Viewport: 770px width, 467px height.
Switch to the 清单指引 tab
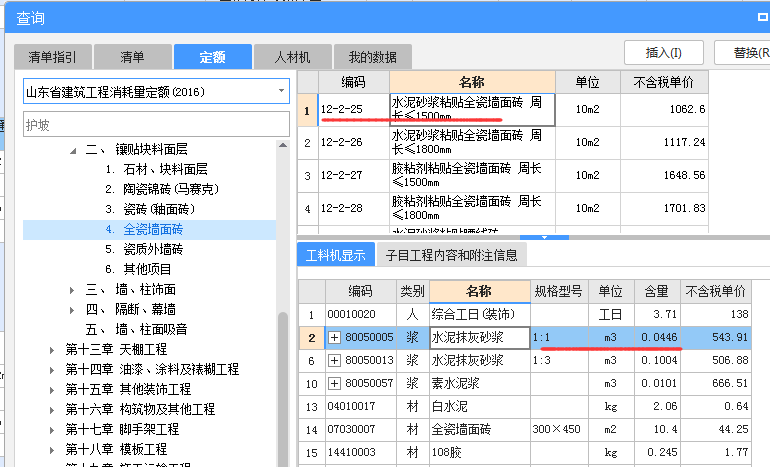point(53,57)
